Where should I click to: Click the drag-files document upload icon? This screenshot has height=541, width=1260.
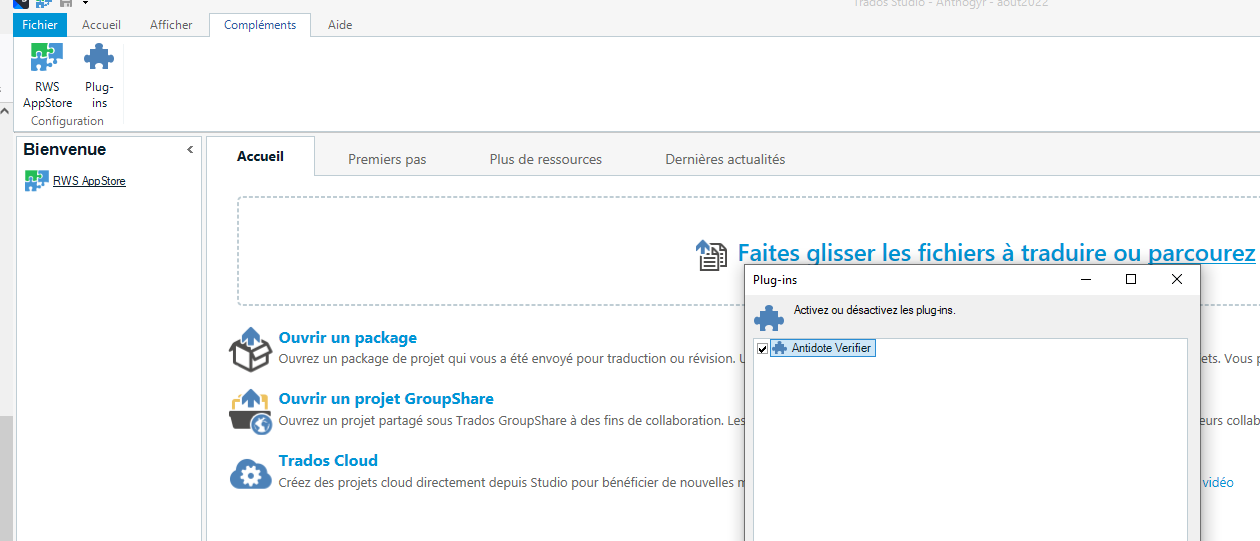click(711, 255)
